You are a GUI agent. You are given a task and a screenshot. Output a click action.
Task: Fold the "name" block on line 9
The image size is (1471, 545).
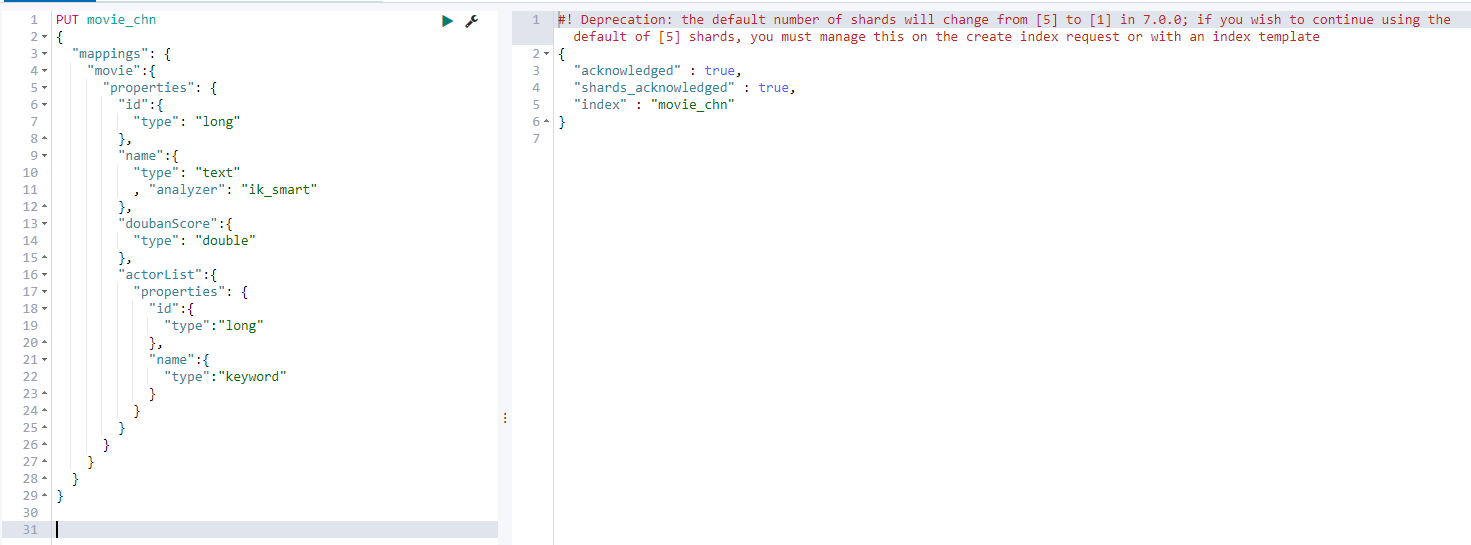[46, 156]
